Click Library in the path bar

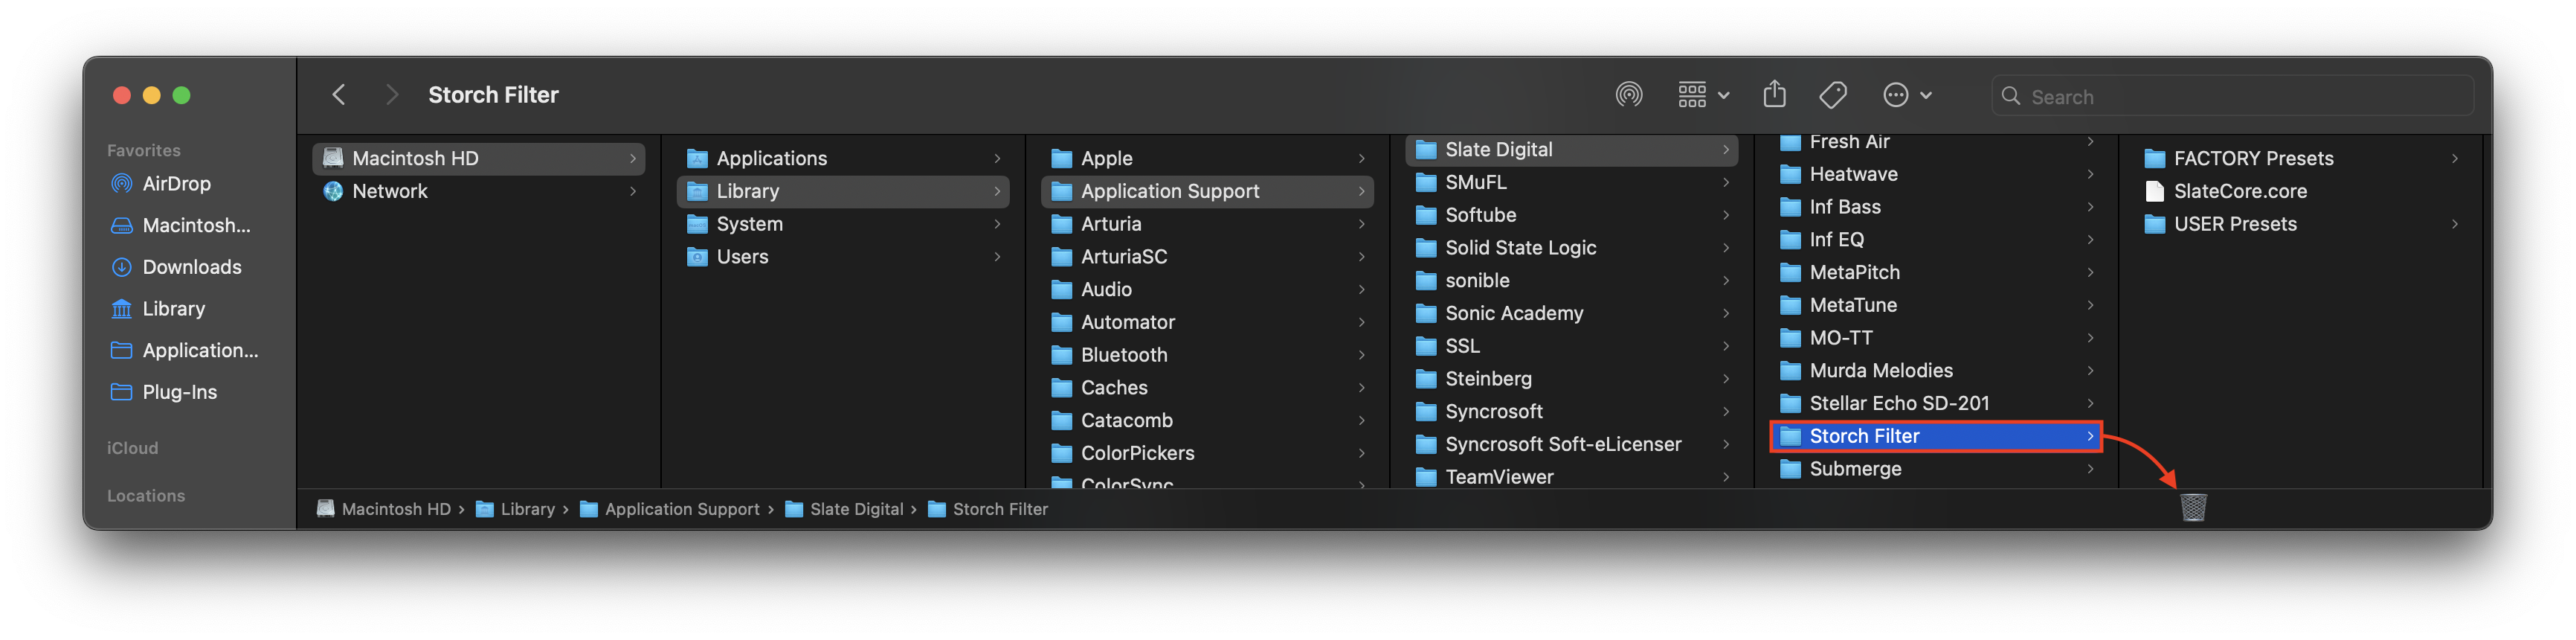[x=515, y=510]
